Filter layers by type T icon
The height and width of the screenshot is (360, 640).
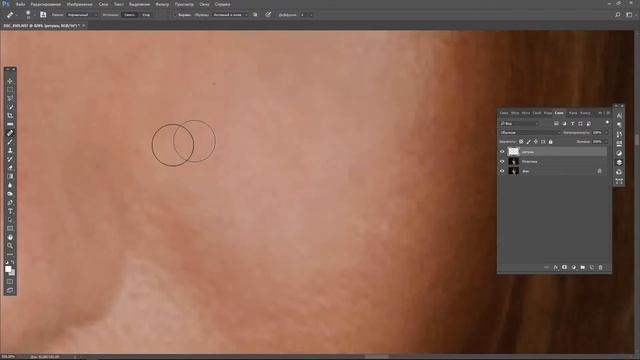[x=572, y=123]
